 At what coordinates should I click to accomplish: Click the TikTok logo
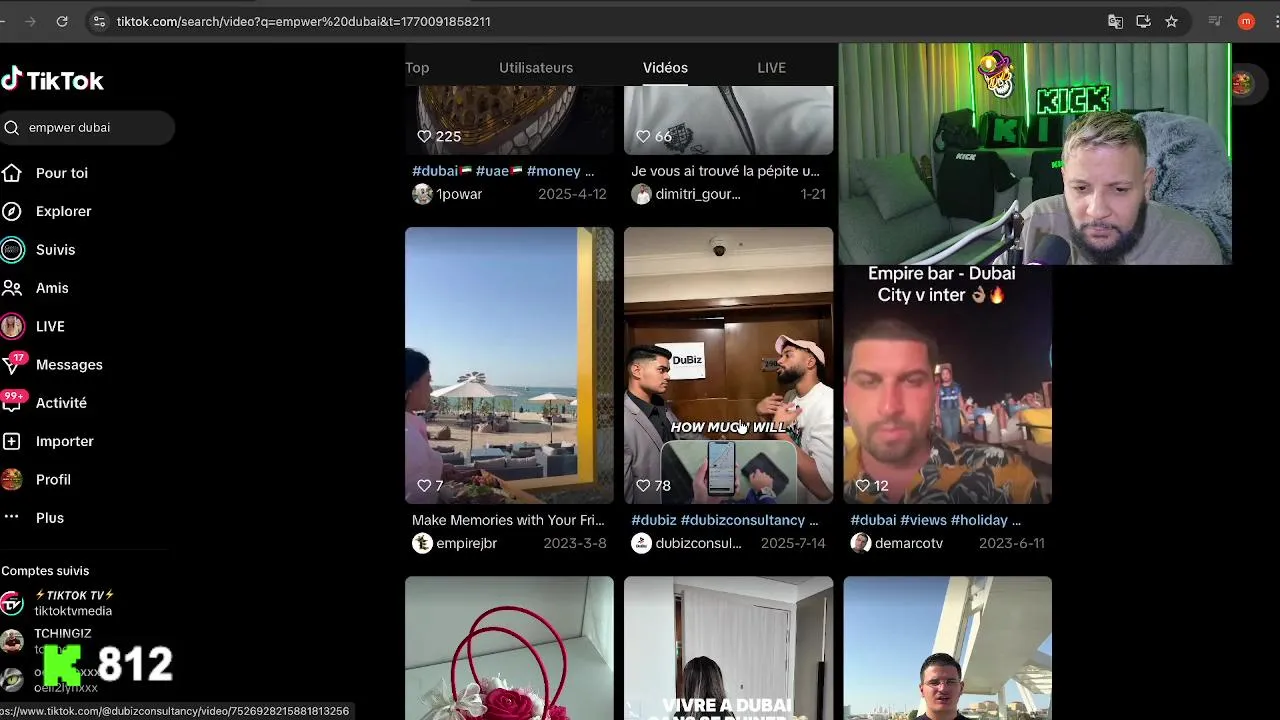tap(52, 80)
